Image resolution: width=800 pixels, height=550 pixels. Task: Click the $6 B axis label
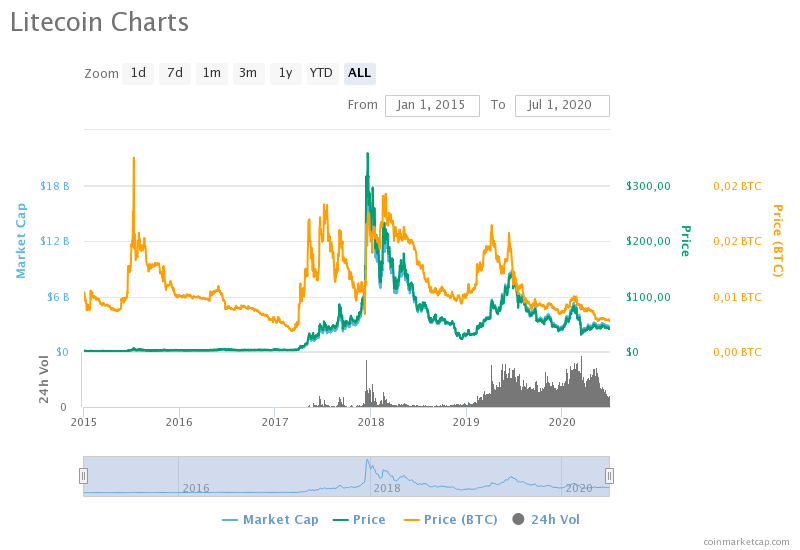tap(58, 297)
